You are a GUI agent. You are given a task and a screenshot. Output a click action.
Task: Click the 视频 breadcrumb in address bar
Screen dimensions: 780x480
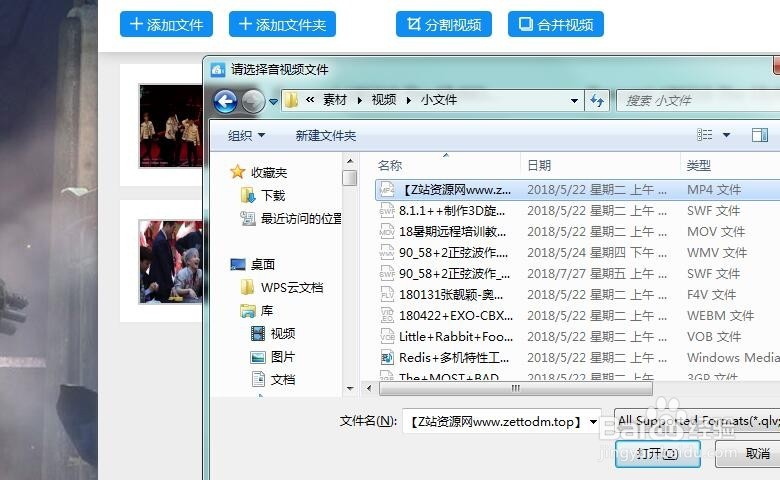[384, 100]
